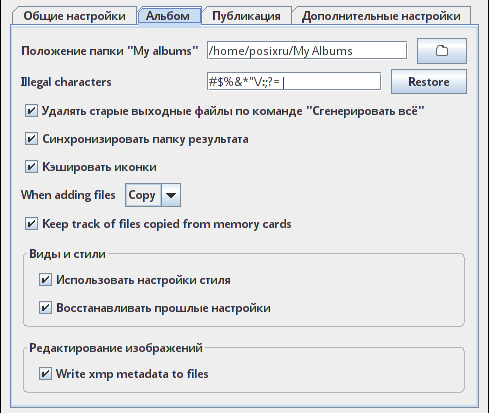
Task: Select the Альбом tab
Action: coord(168,16)
